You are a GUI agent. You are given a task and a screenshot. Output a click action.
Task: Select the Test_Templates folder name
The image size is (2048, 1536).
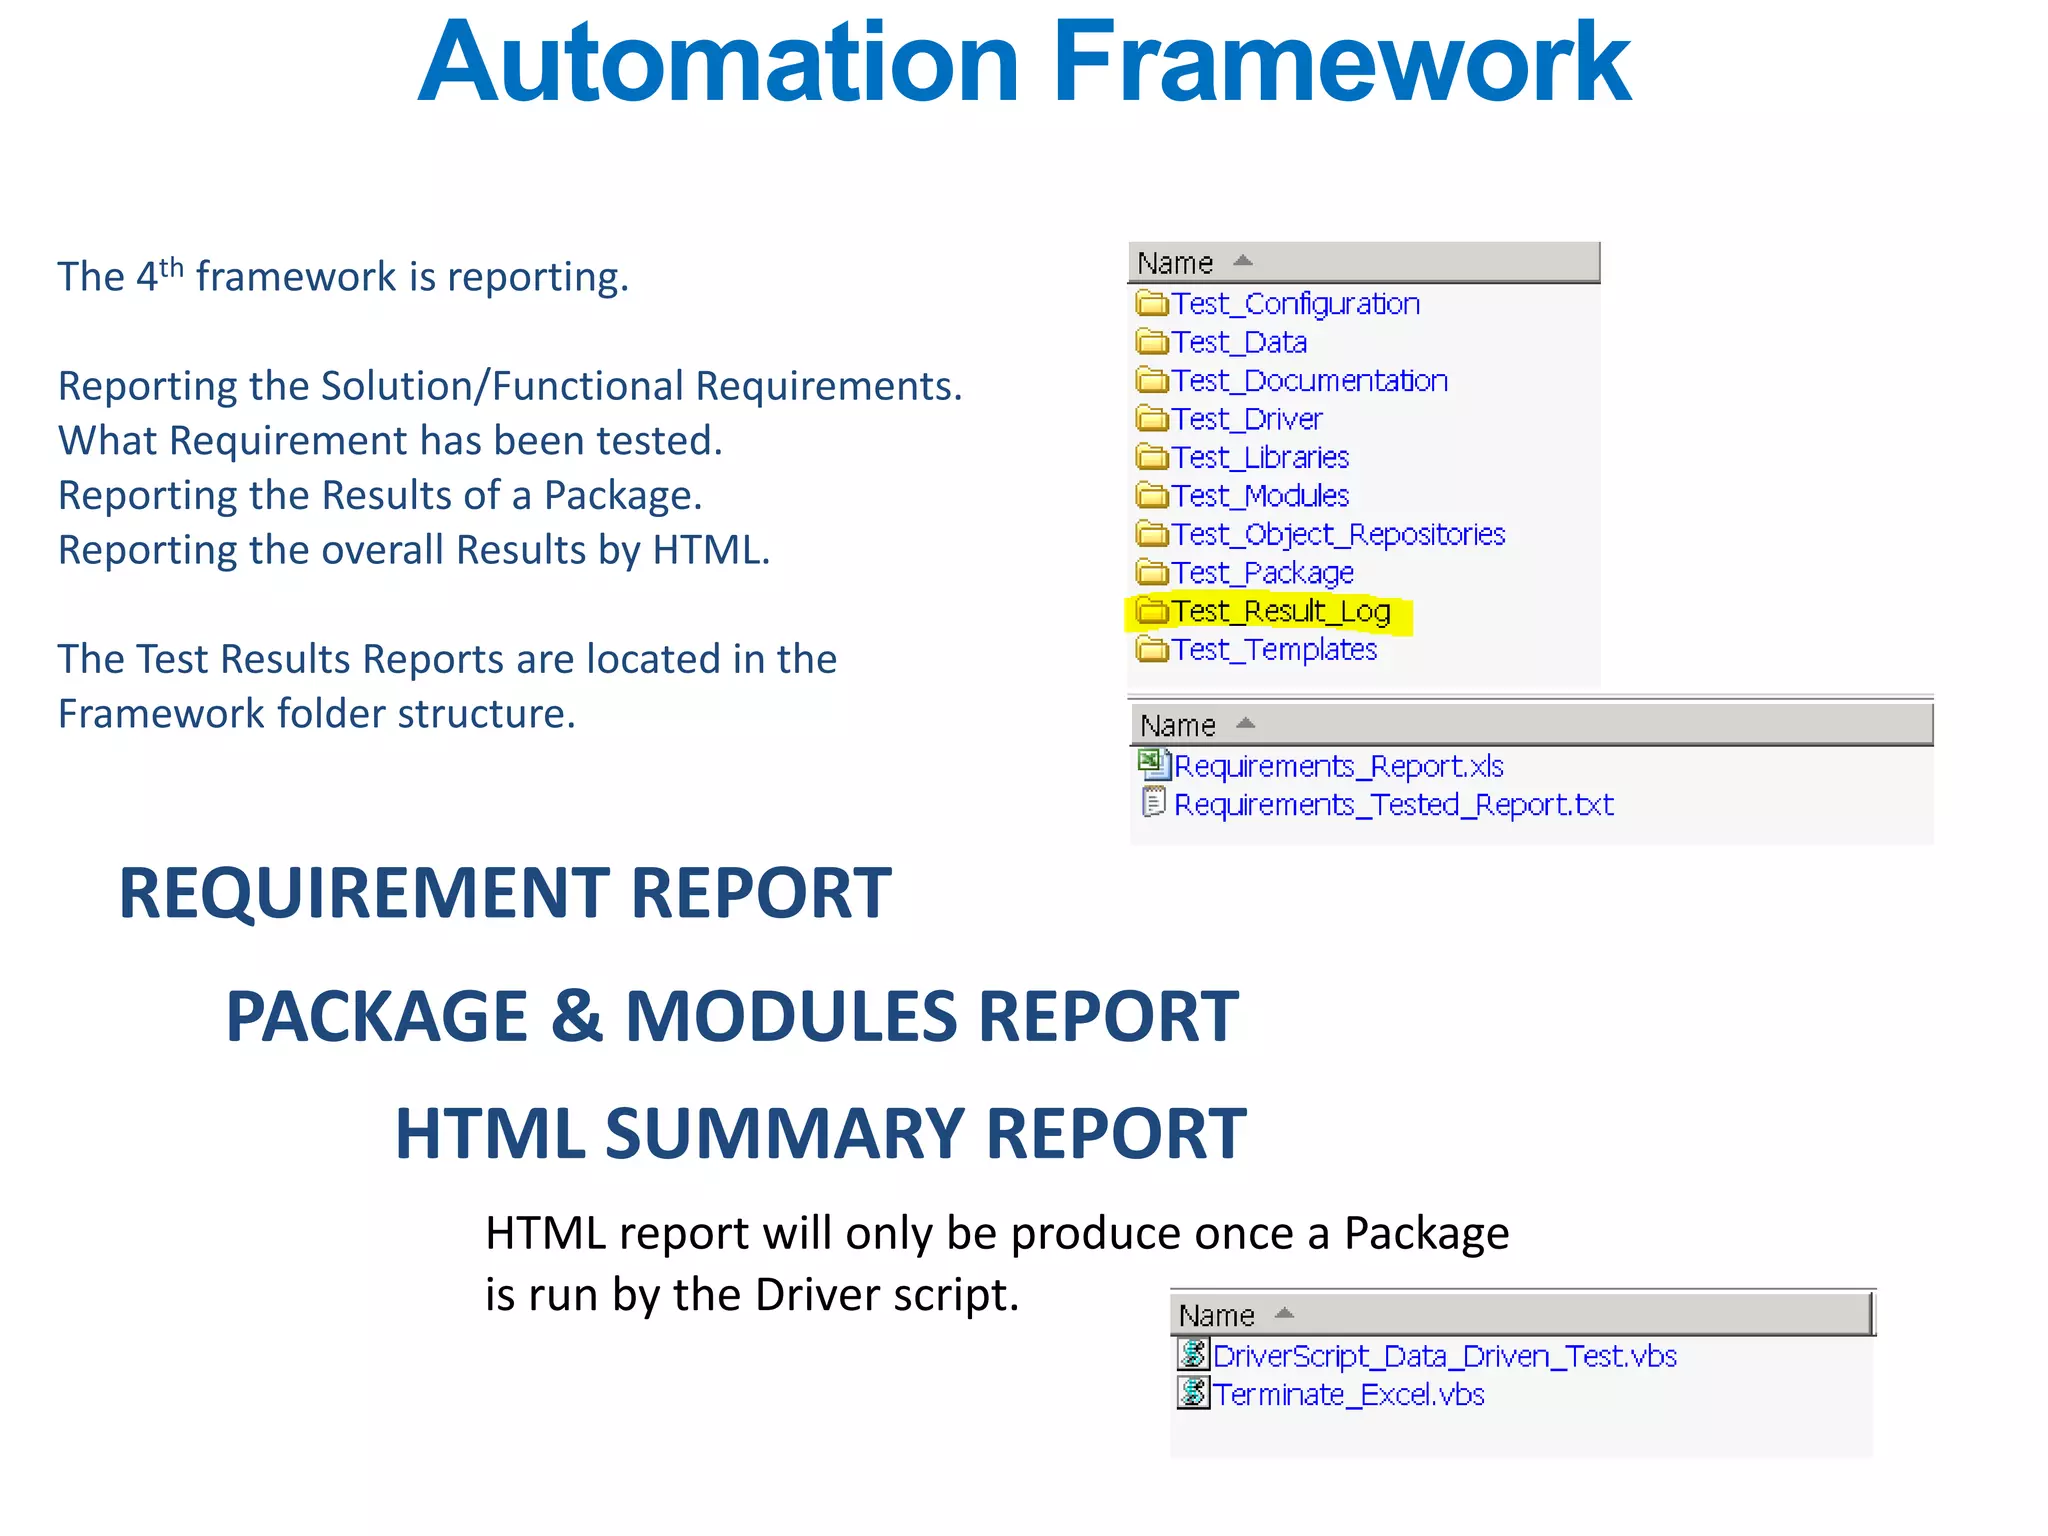tap(1274, 649)
